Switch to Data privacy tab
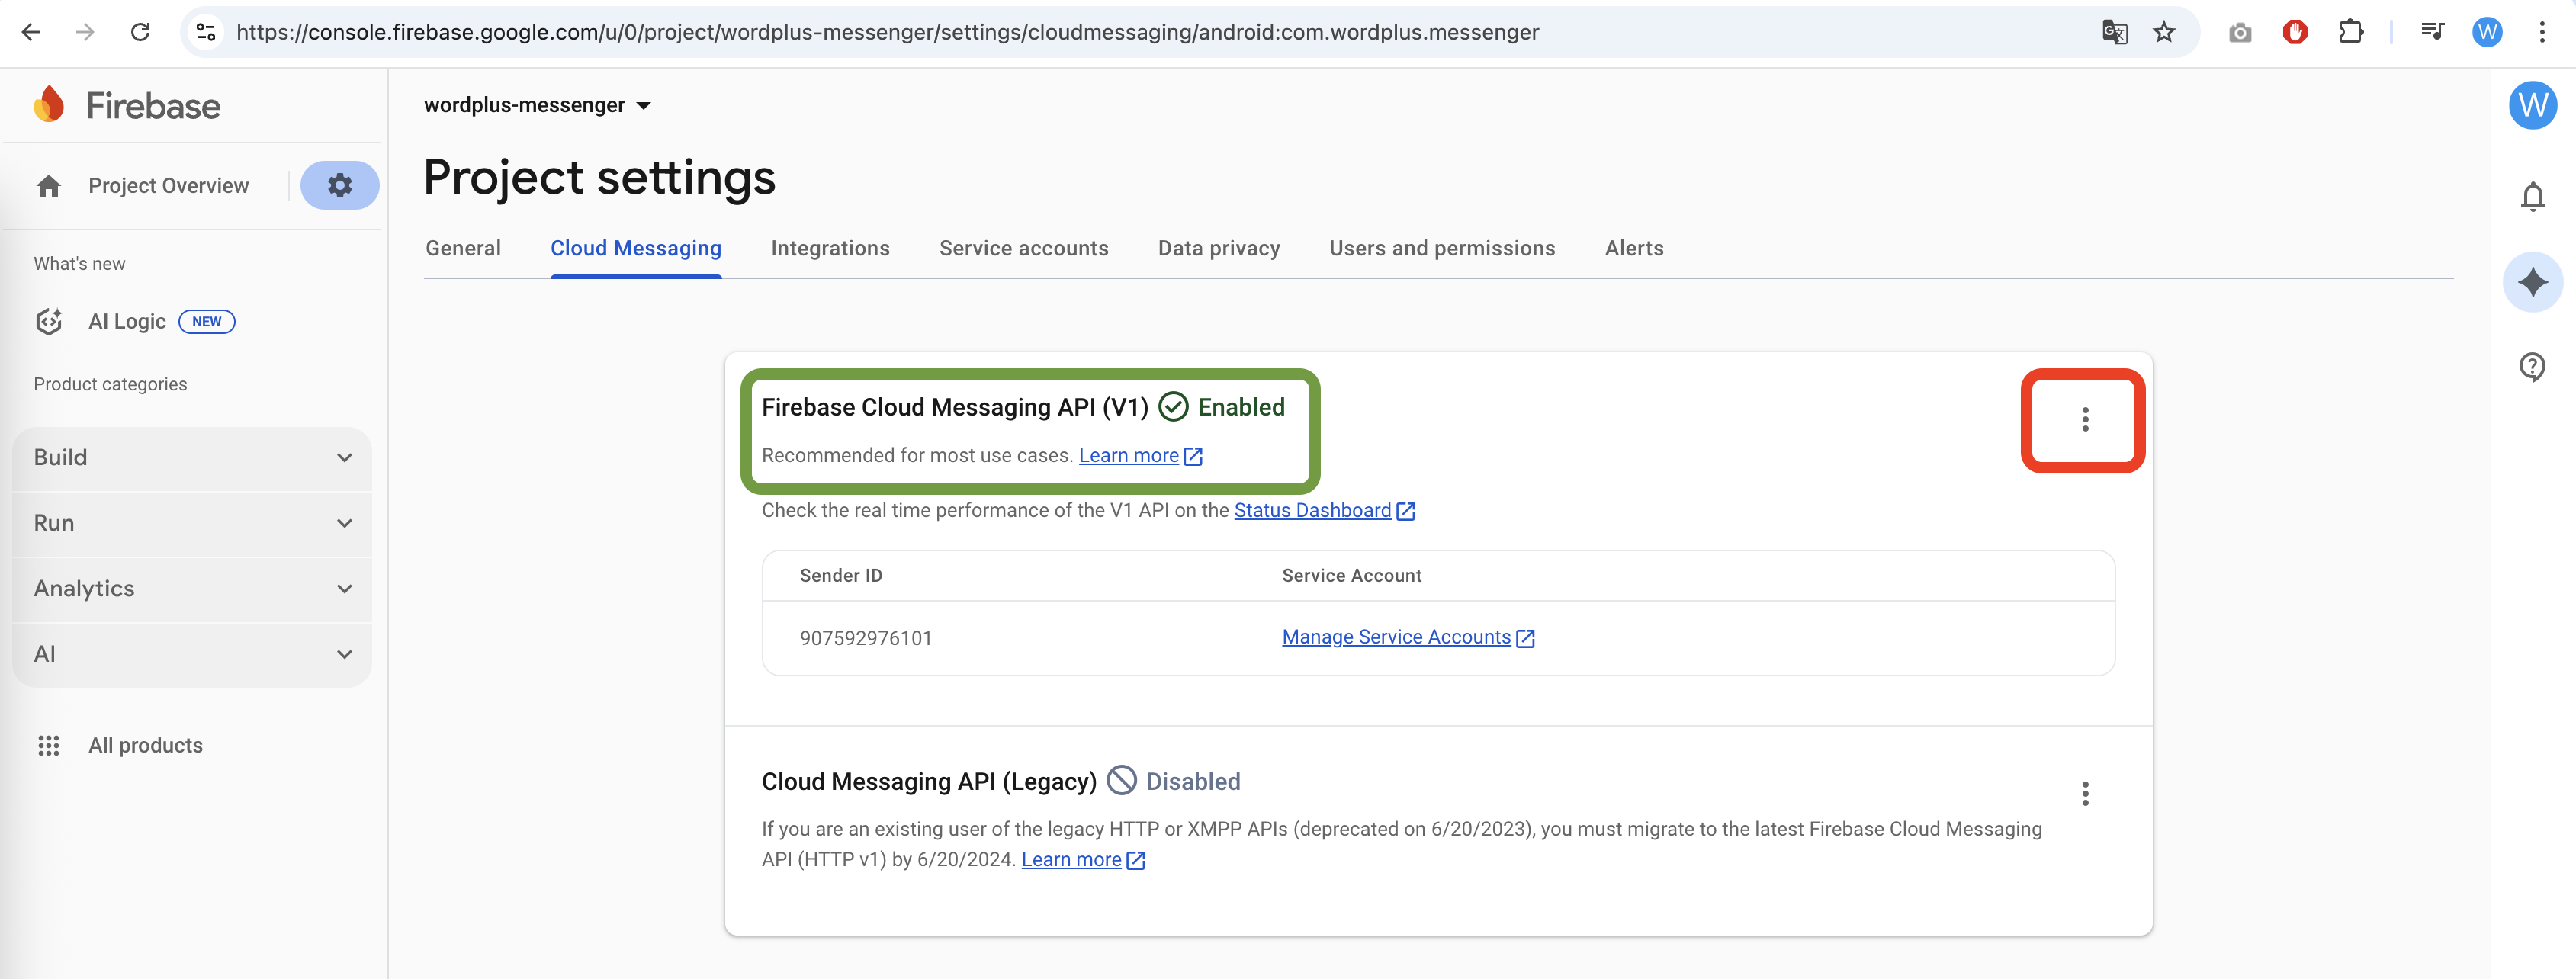Image resolution: width=2576 pixels, height=979 pixels. coord(1219,248)
